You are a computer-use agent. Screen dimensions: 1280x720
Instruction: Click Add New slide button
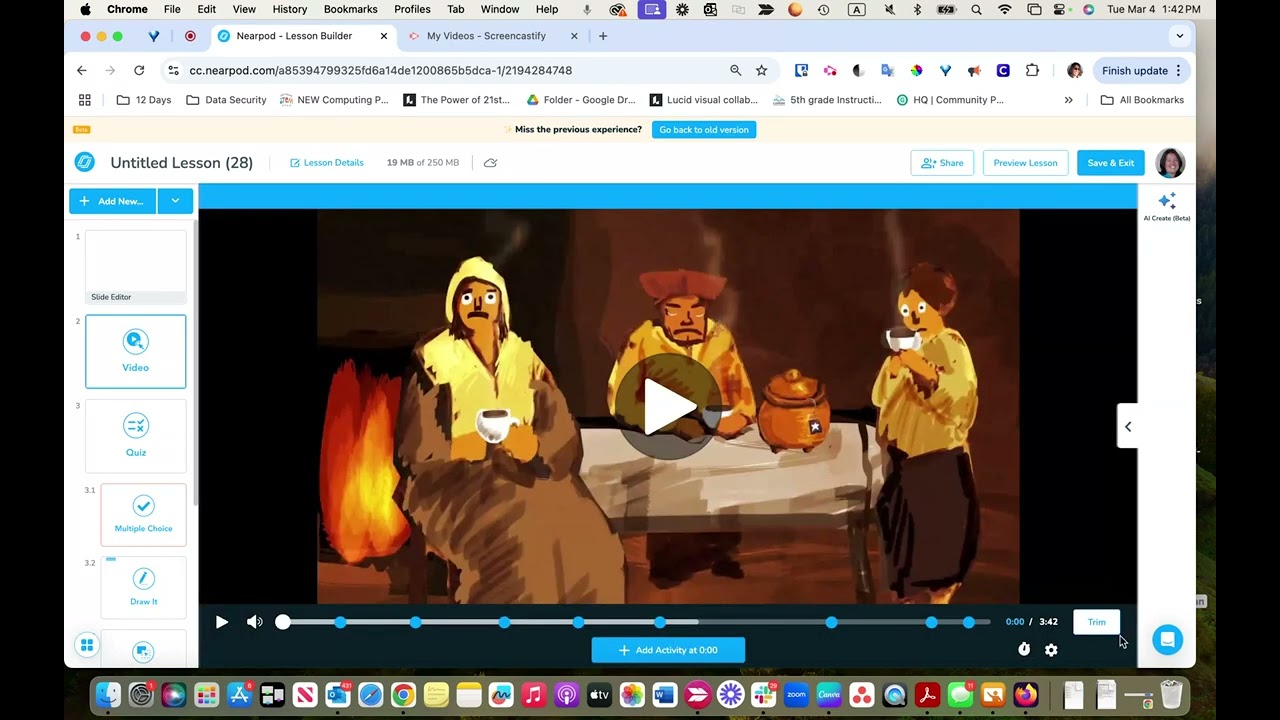[x=113, y=201]
